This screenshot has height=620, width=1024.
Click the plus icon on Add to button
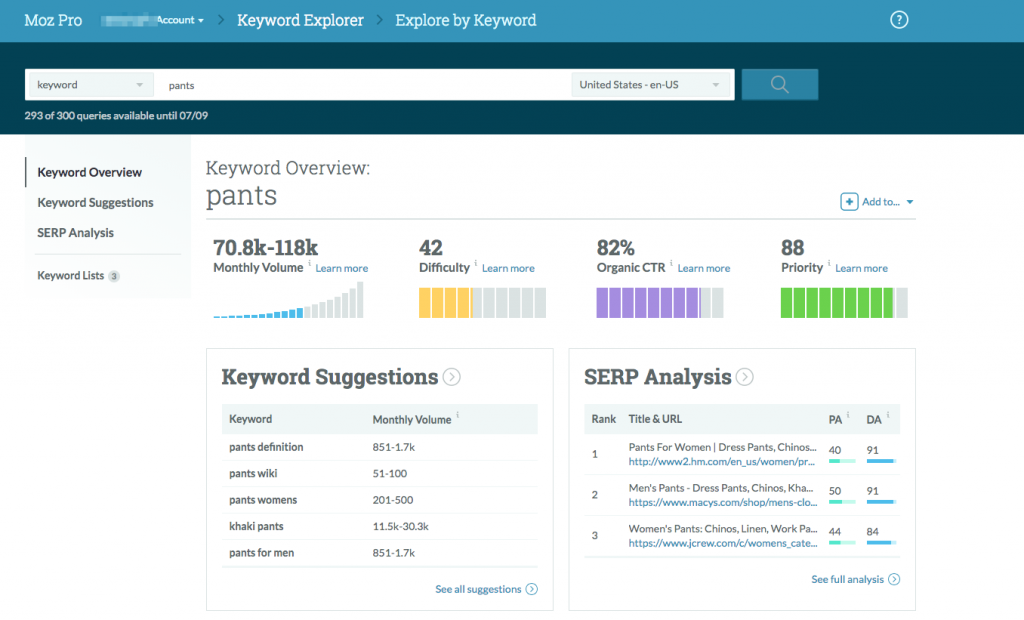[x=849, y=201]
